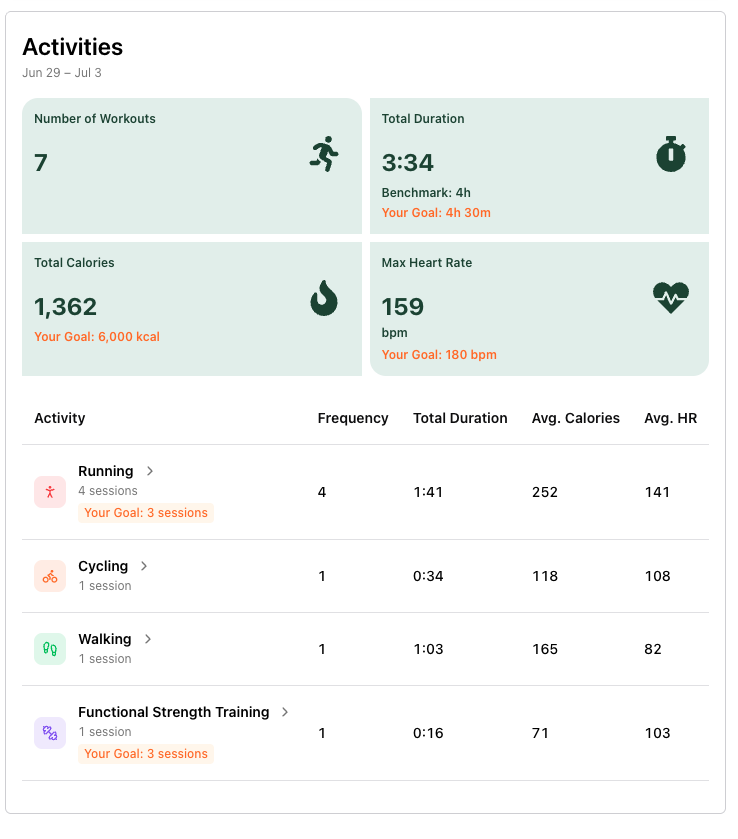Open the Functional Strength Training details
The image size is (738, 839).
173,712
